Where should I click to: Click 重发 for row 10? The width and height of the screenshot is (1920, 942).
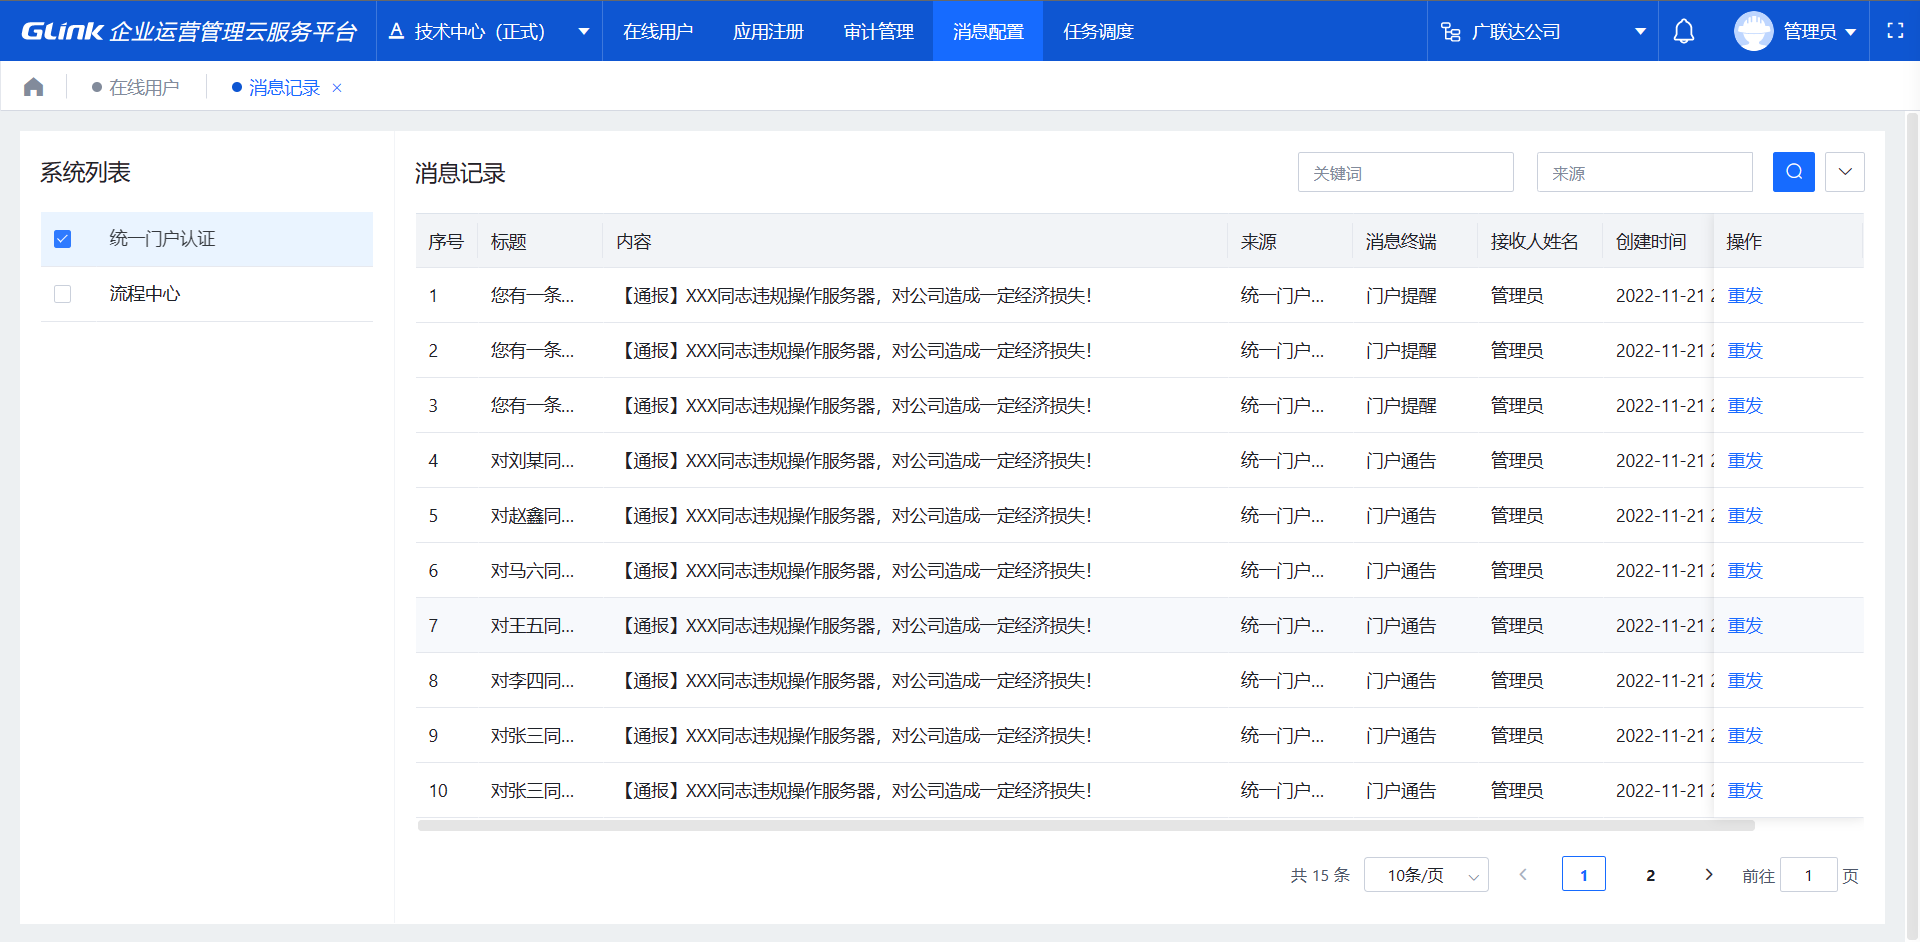pyautogui.click(x=1745, y=791)
